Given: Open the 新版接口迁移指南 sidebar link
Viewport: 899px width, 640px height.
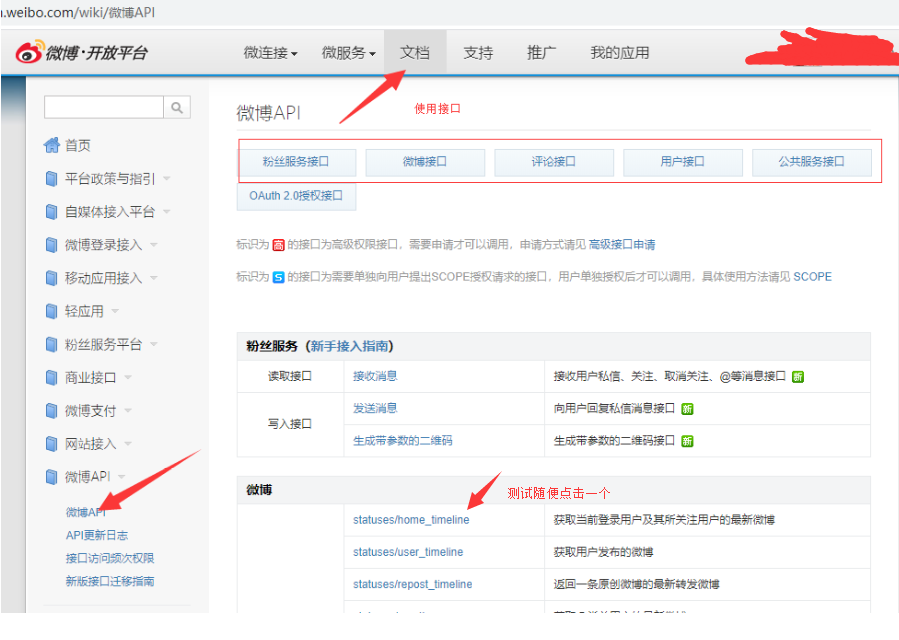Looking at the screenshot, I should (x=110, y=582).
